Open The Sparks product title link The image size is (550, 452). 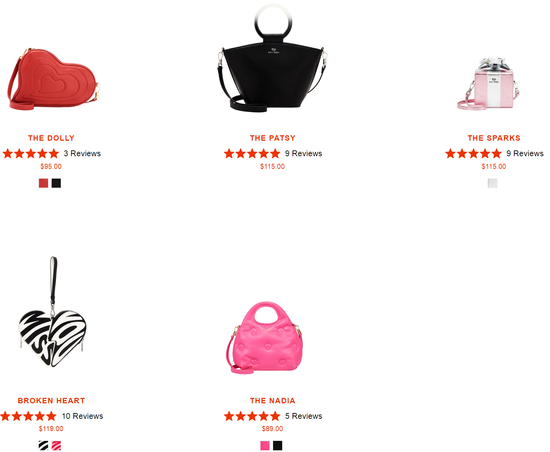pos(494,138)
